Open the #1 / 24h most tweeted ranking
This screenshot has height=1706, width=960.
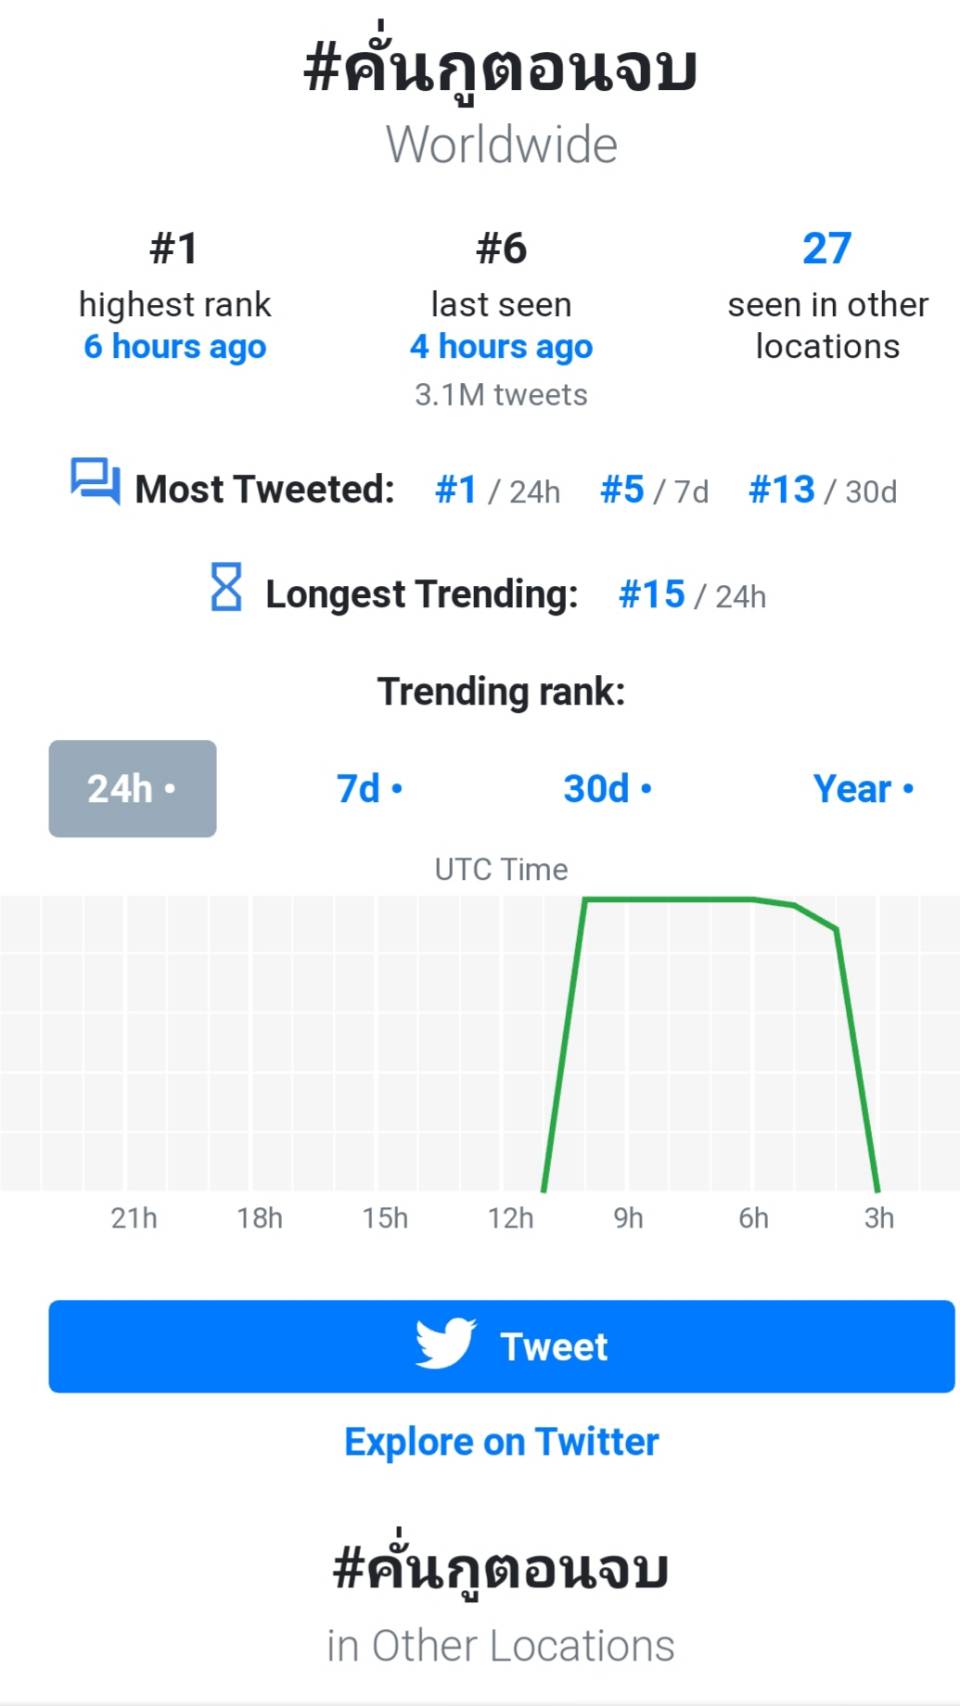(x=498, y=490)
